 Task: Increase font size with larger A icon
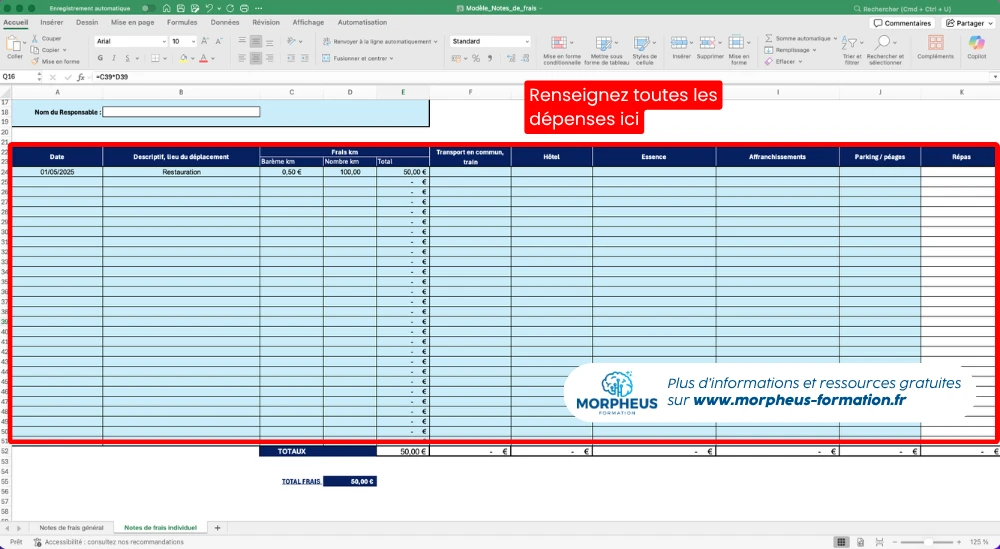point(205,41)
